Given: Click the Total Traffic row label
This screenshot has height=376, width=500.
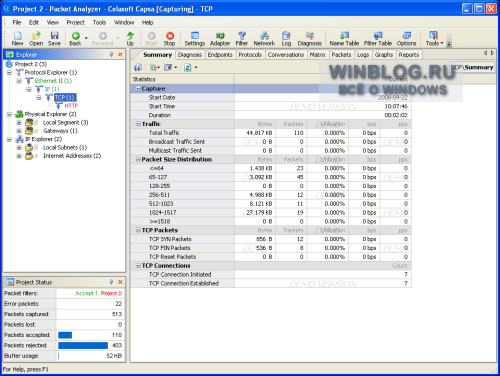Looking at the screenshot, I should coord(164,133).
